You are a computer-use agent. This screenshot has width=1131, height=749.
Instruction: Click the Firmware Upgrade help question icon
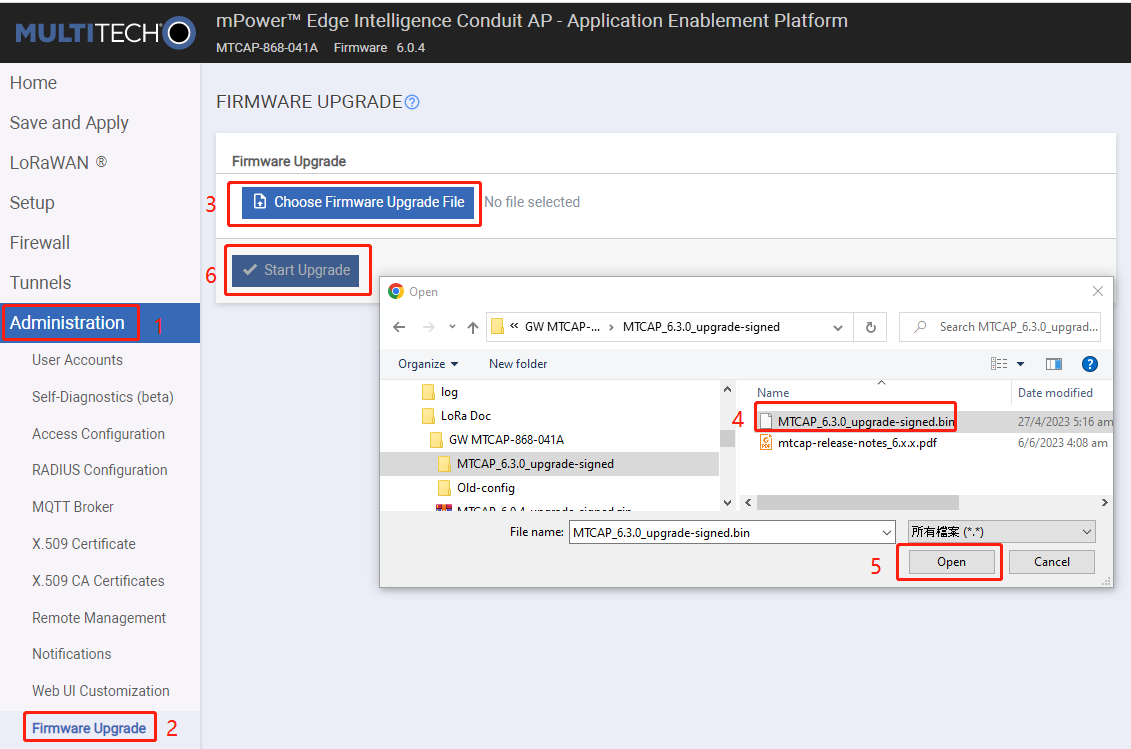412,102
